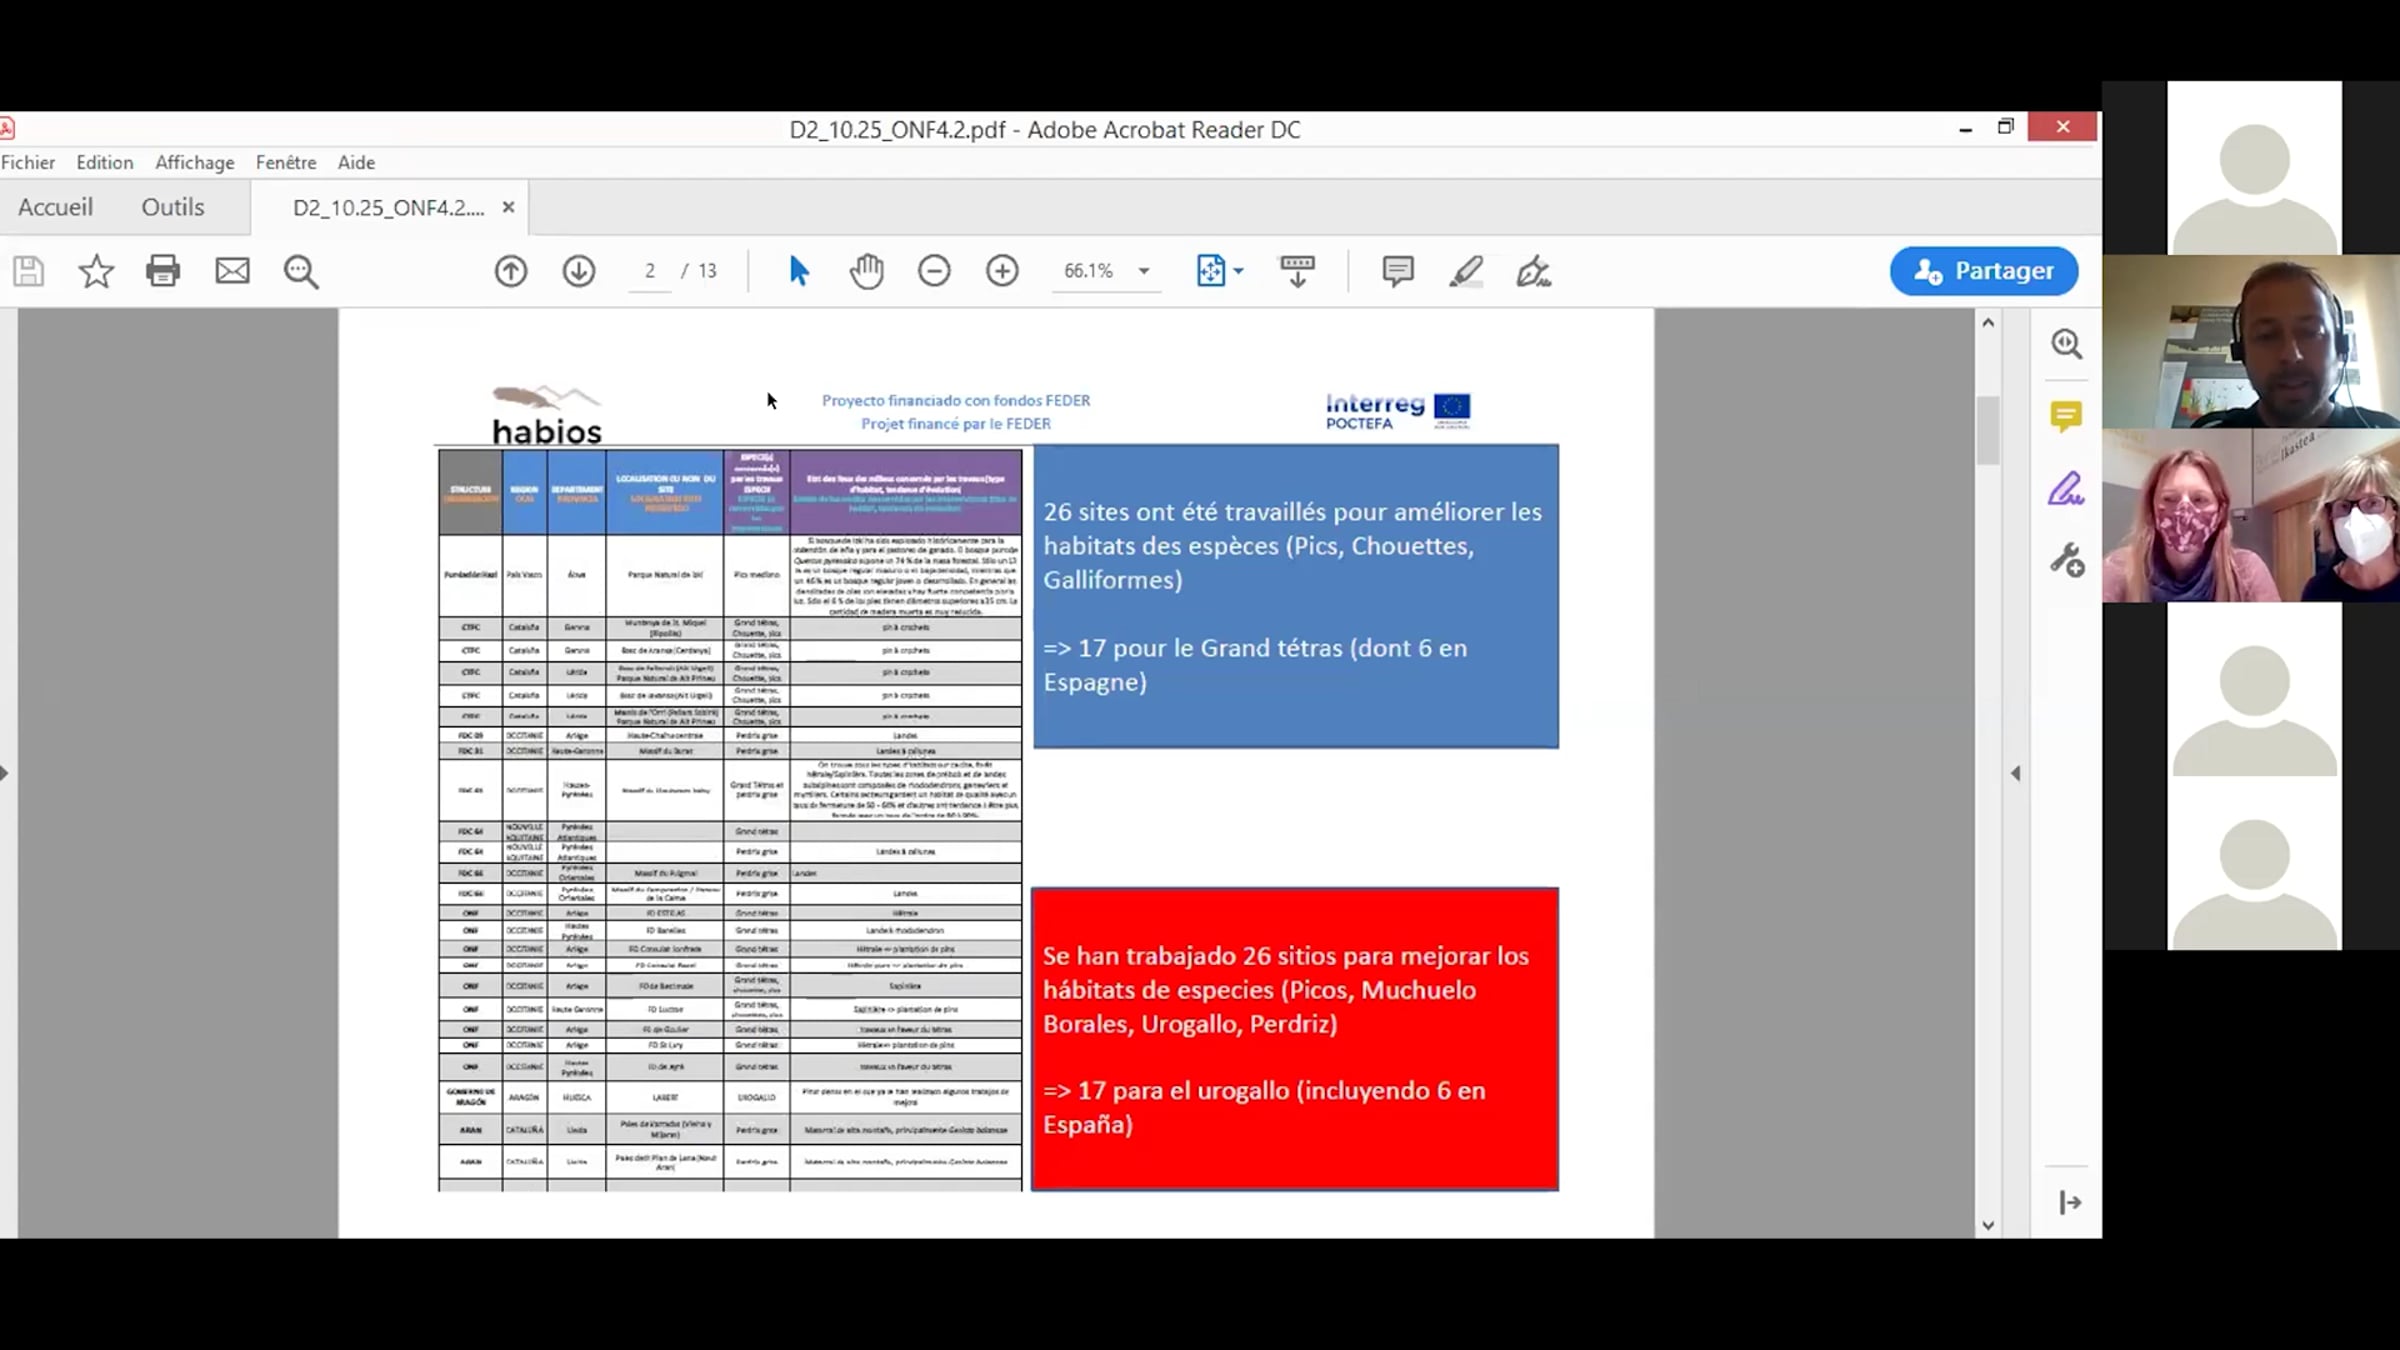Click the Interreg POCTEFA logo
The image size is (2400, 1350).
(x=1398, y=410)
